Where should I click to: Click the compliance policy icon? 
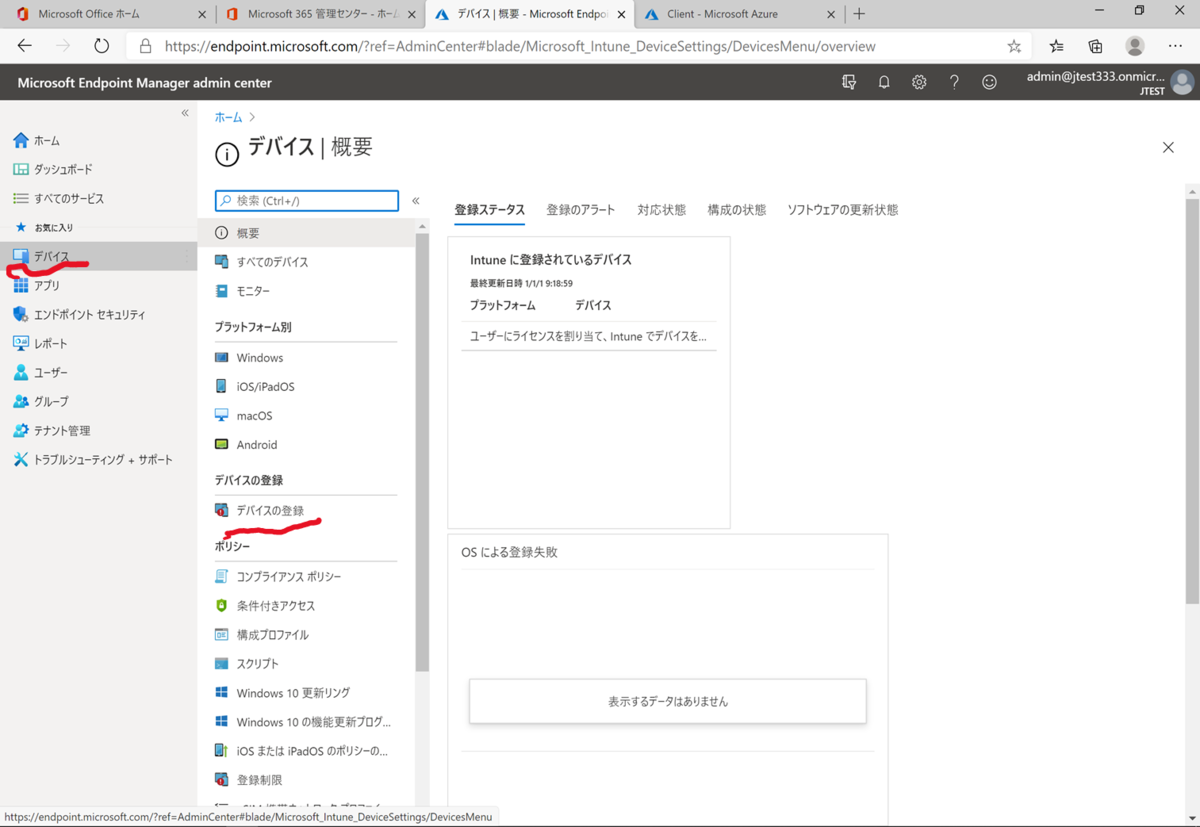[222, 577]
